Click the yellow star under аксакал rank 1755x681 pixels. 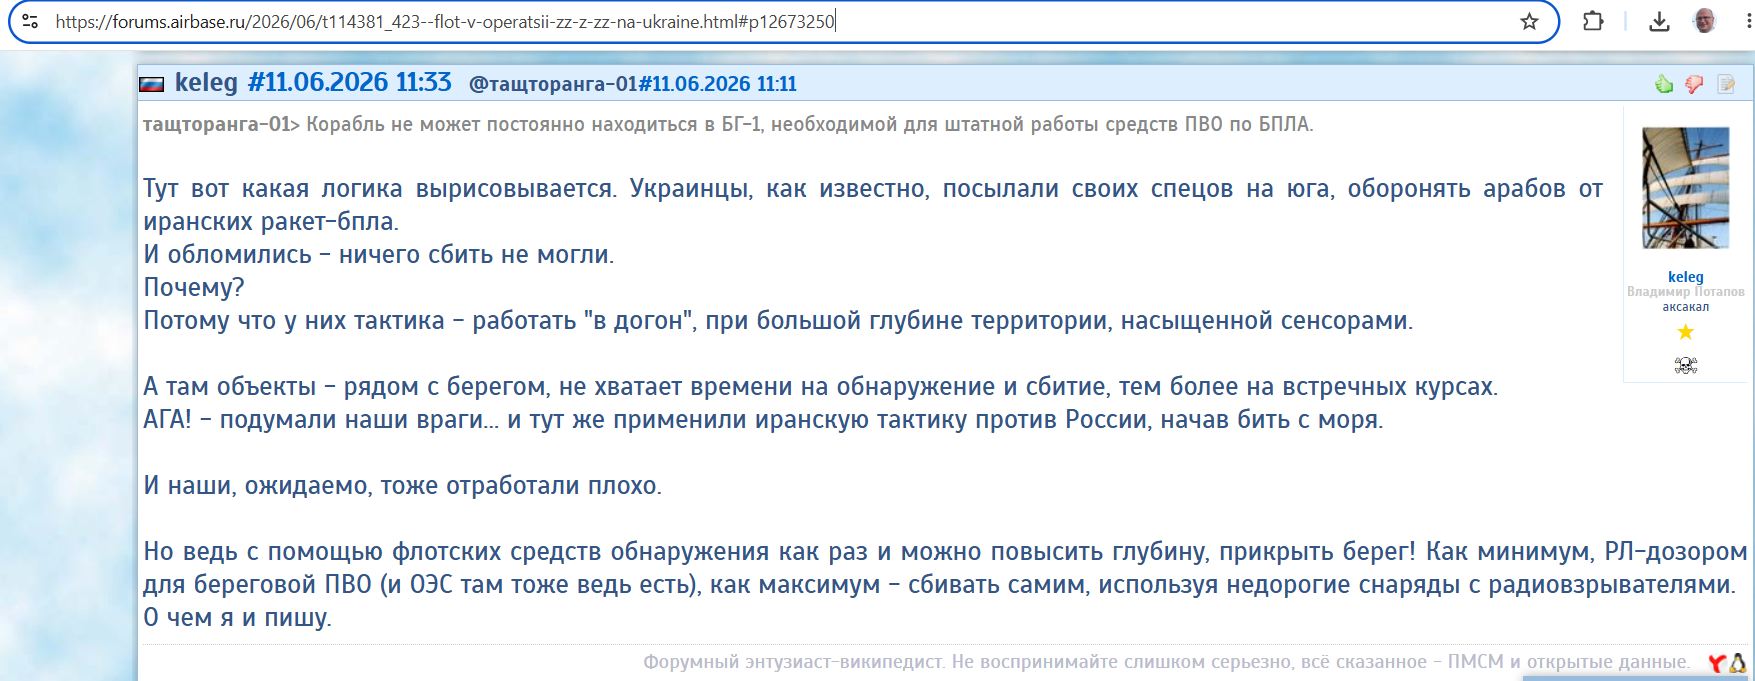pos(1686,332)
